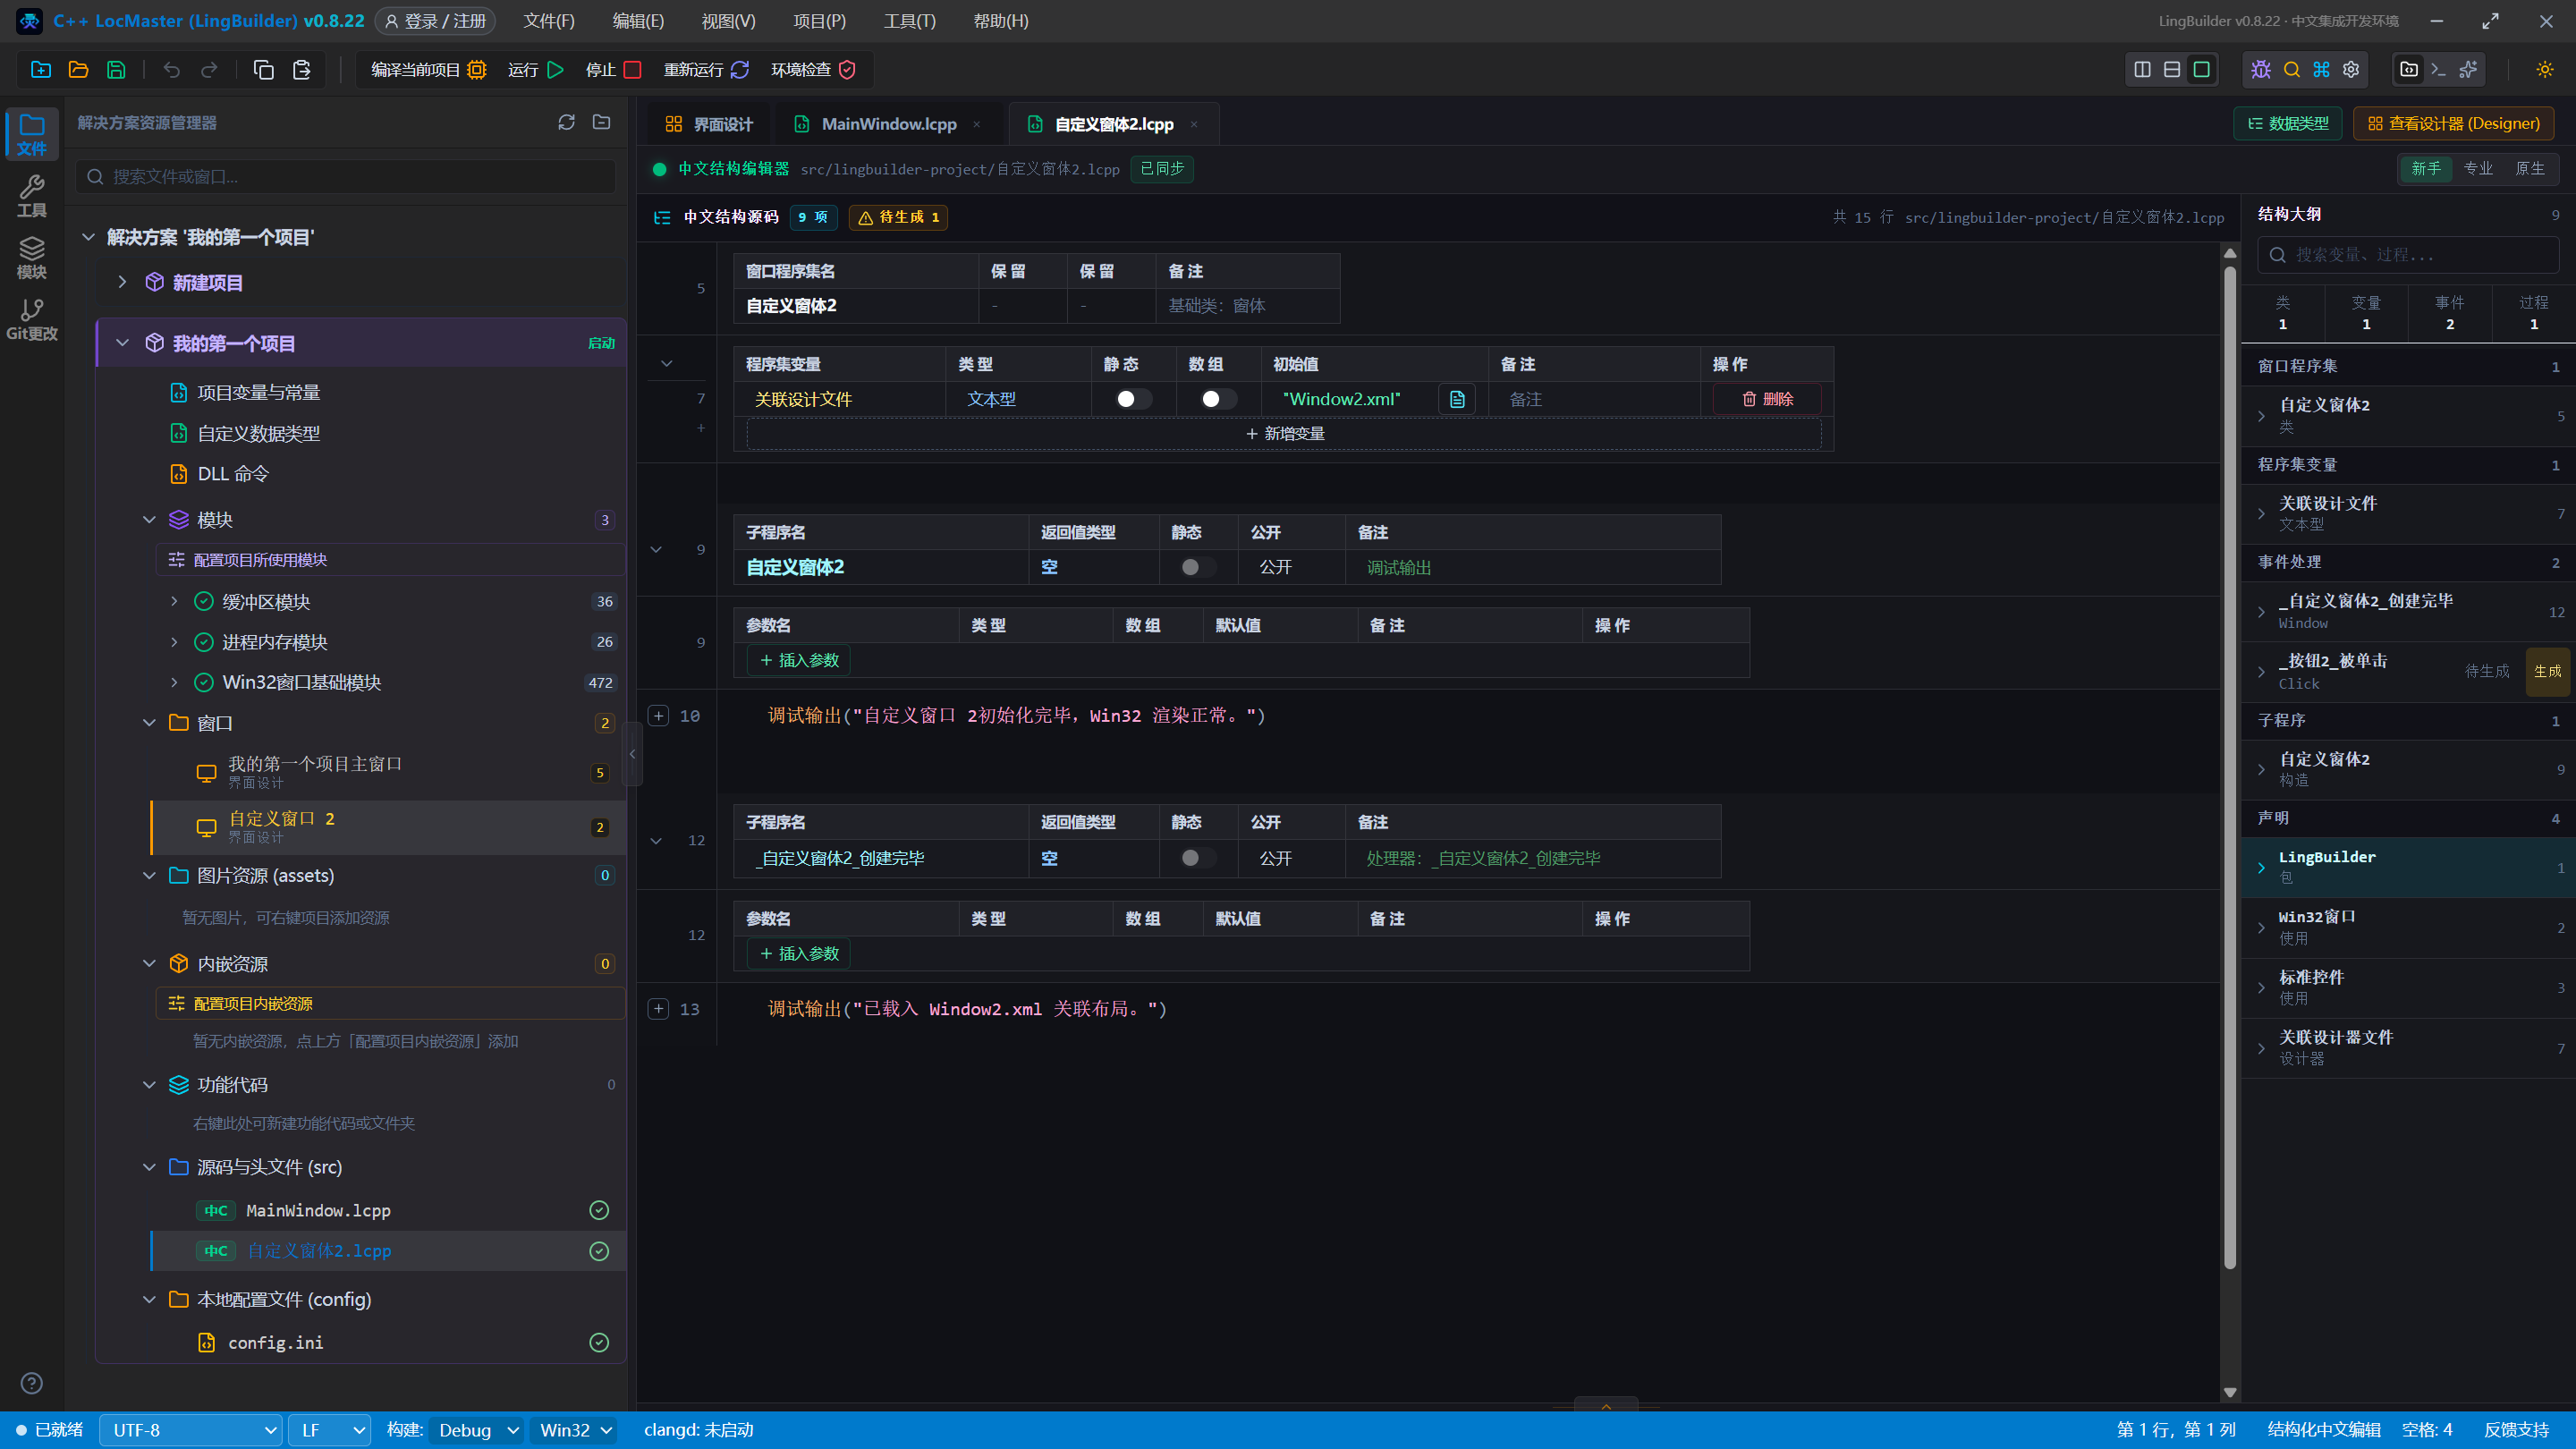The image size is (2576, 1449).
Task: Click the redo arrow icon
Action: (x=209, y=70)
